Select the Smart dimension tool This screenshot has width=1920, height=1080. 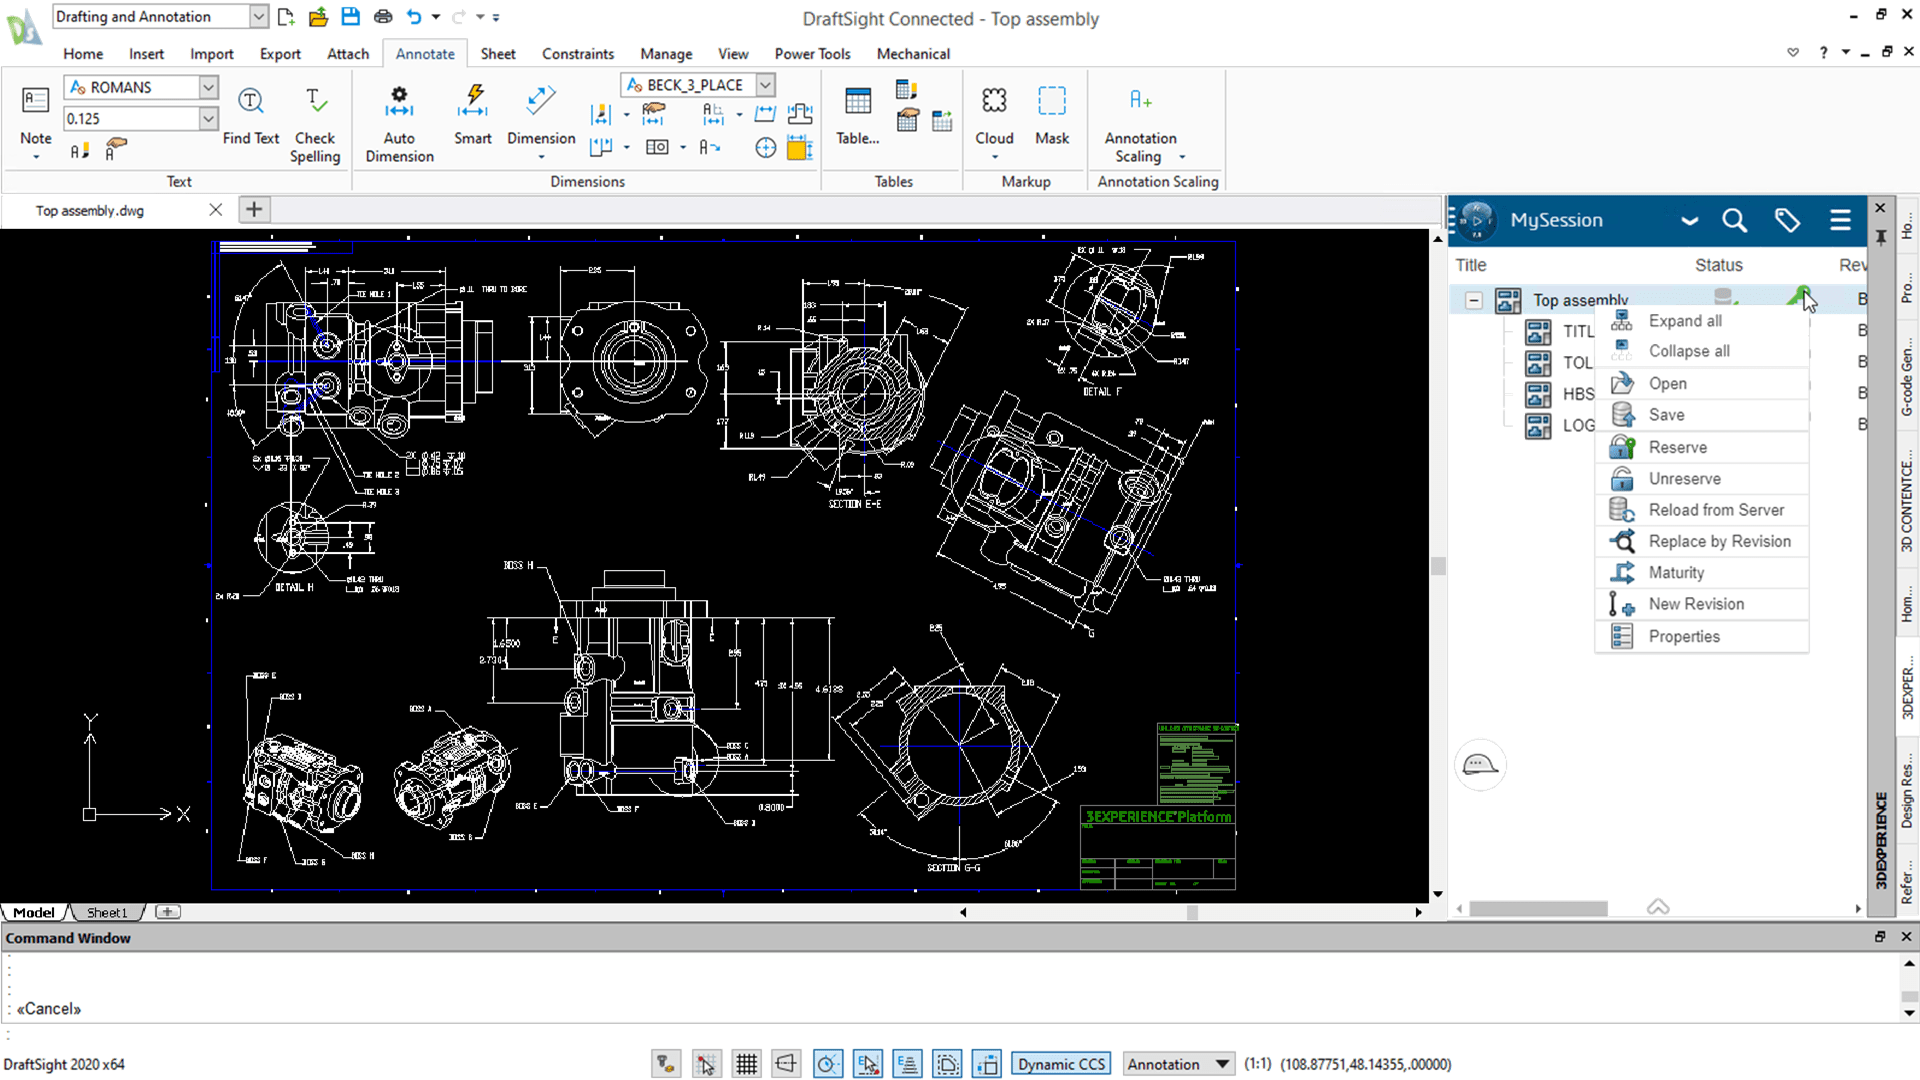point(472,101)
